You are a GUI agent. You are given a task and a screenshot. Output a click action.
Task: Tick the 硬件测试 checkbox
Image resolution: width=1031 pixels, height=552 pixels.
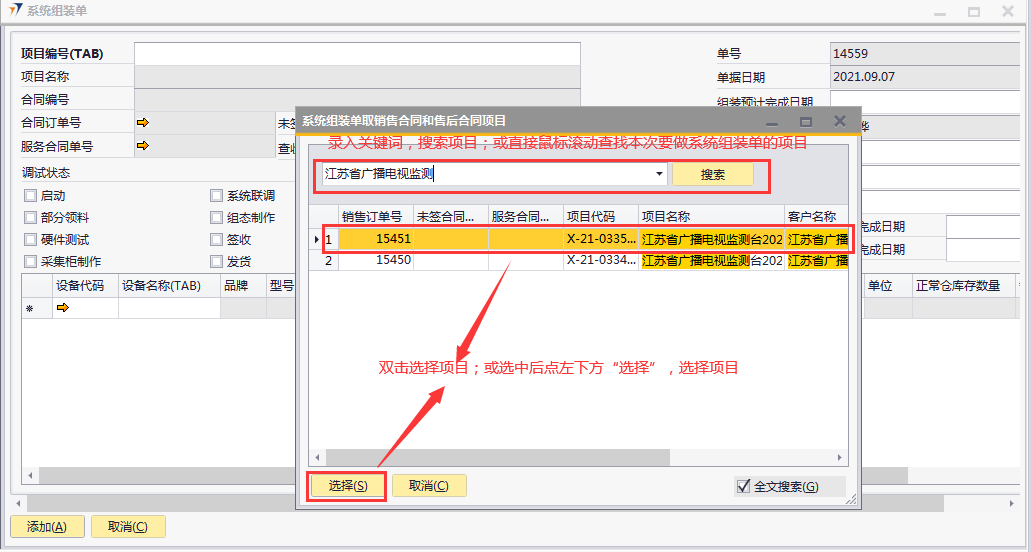[30, 240]
